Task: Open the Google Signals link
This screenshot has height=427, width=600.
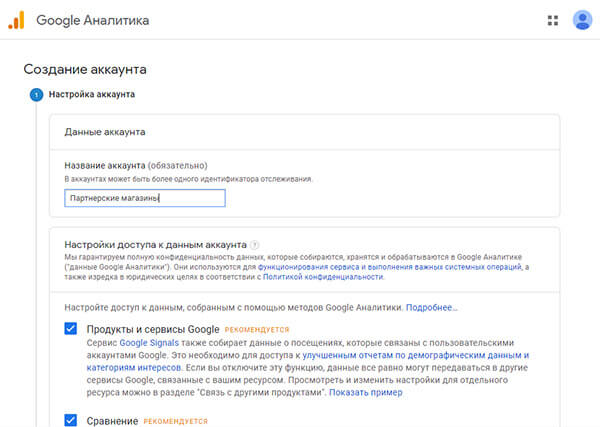Action: point(149,343)
